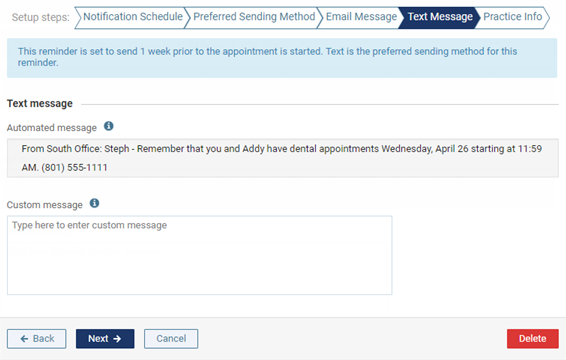The height and width of the screenshot is (360, 566).
Task: Click the blue reminder information banner
Action: click(282, 58)
